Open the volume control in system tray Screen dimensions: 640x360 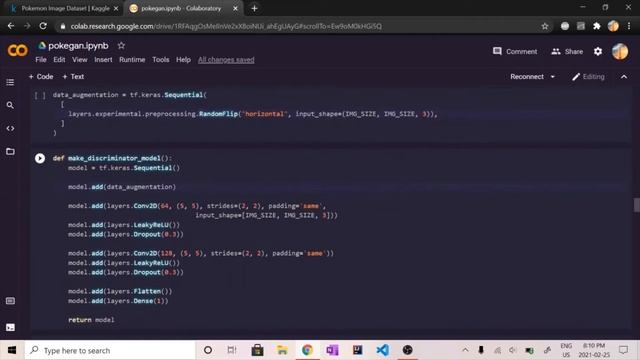pyautogui.click(x=513, y=350)
